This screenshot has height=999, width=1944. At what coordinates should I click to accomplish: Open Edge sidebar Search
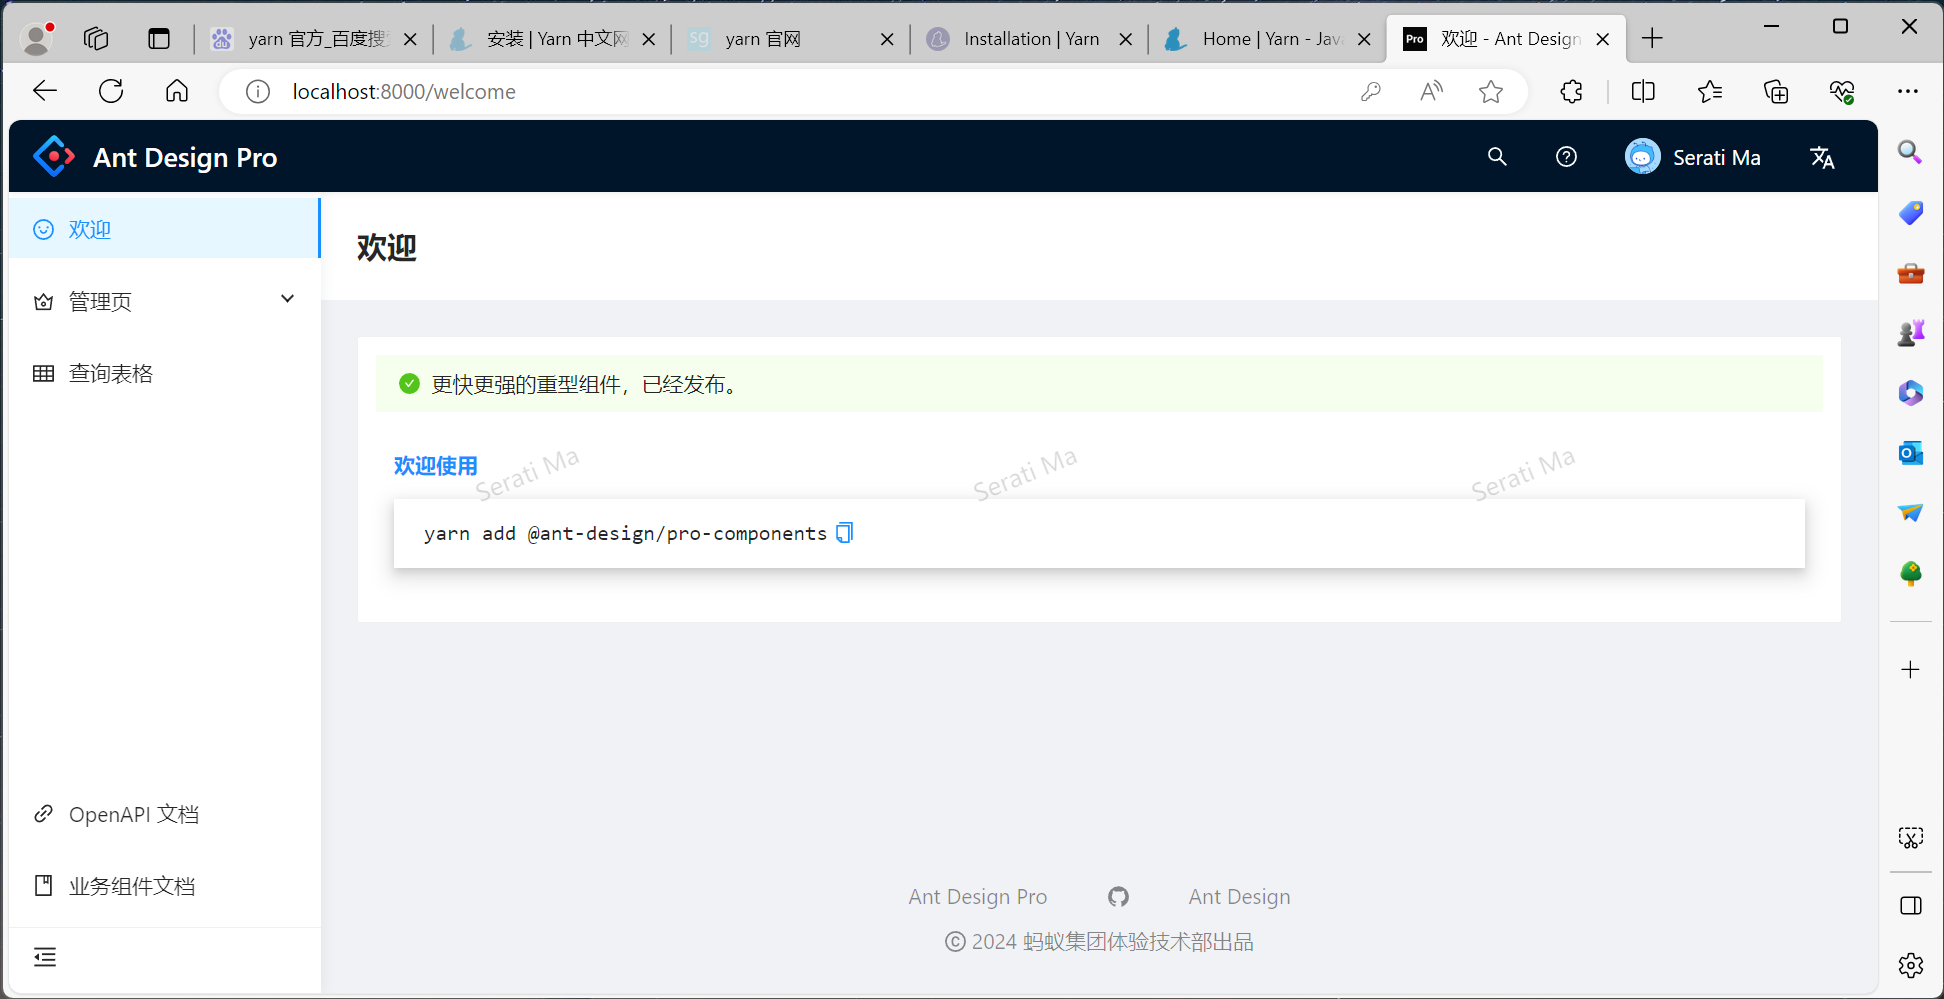pos(1910,152)
